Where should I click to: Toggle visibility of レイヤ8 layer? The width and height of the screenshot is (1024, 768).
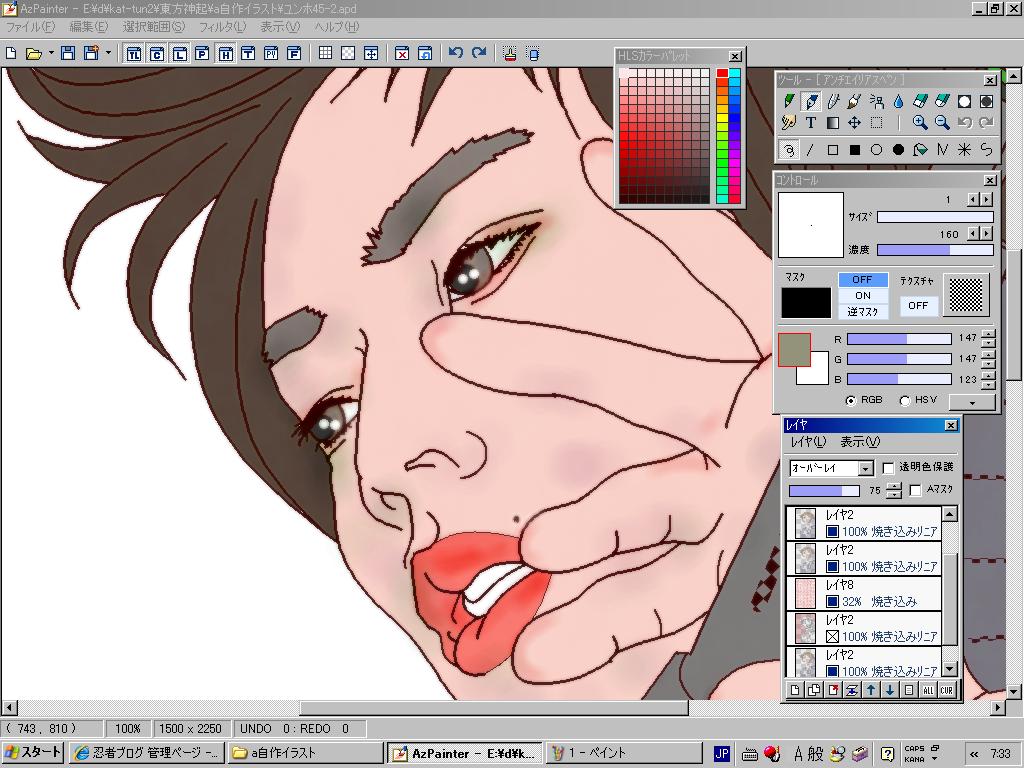click(x=832, y=602)
